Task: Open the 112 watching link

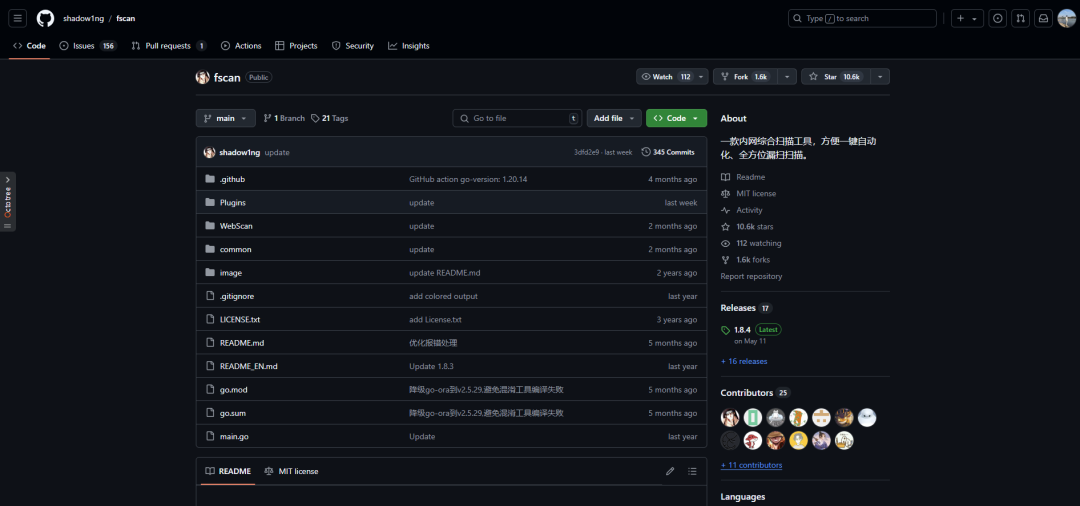Action: [x=751, y=243]
